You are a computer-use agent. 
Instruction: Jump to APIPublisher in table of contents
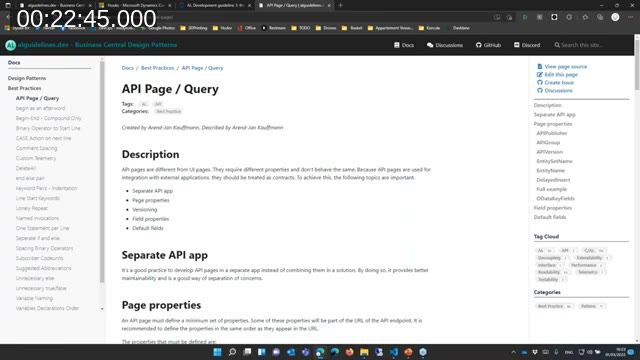552,133
